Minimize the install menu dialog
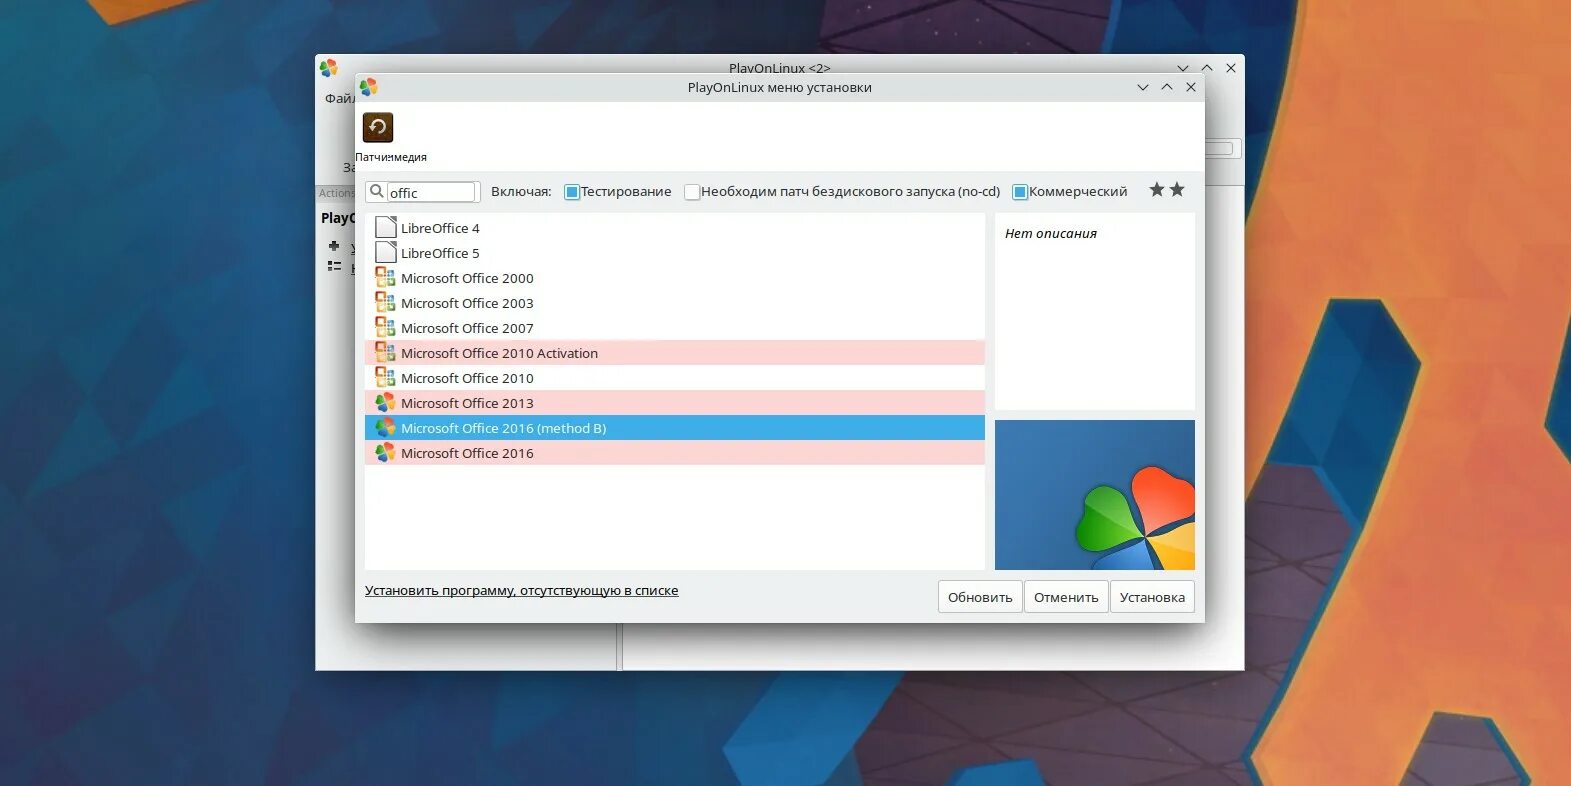Screen dimensions: 1571x786 coord(1143,87)
